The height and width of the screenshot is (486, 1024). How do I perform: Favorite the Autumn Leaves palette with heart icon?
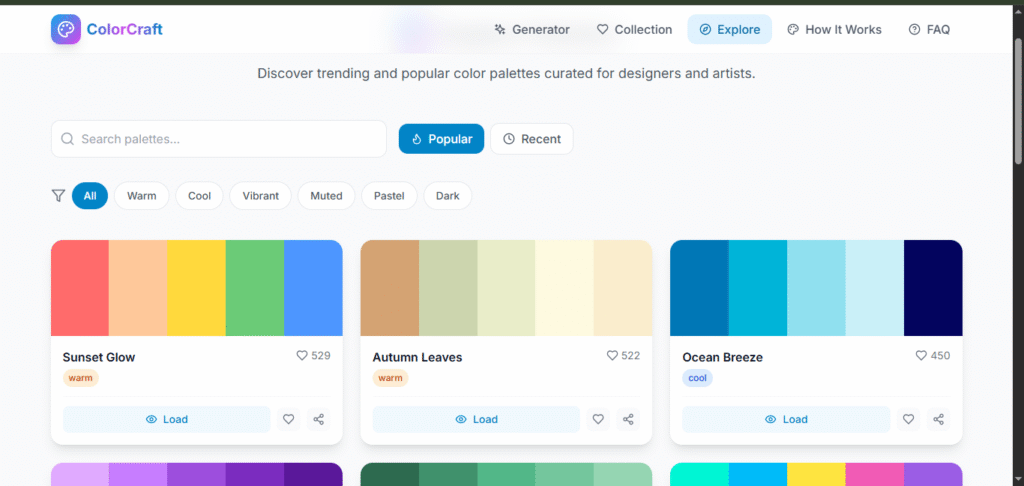click(x=598, y=419)
